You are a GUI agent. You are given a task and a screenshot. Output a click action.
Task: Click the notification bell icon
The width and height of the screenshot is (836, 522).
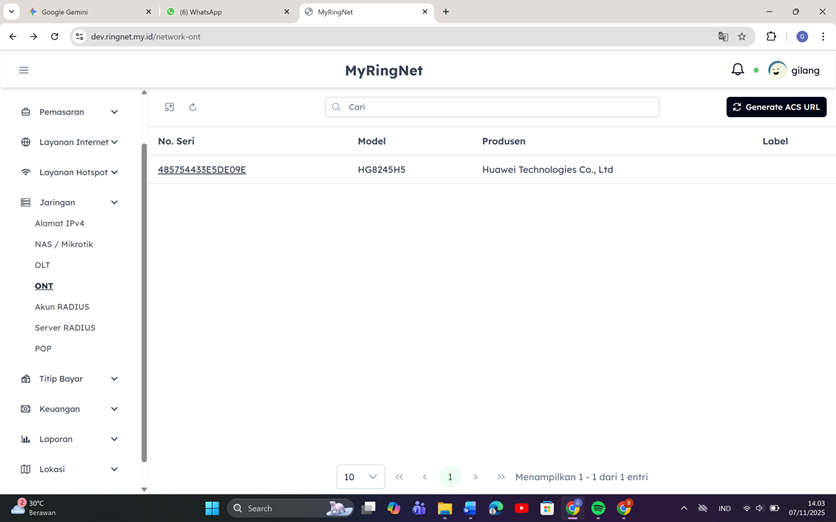[737, 70]
